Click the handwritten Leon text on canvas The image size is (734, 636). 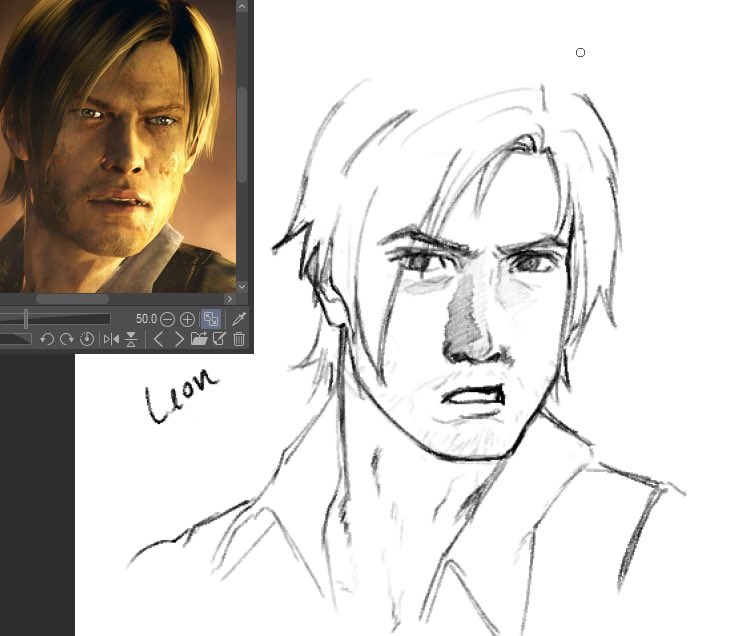click(x=182, y=396)
